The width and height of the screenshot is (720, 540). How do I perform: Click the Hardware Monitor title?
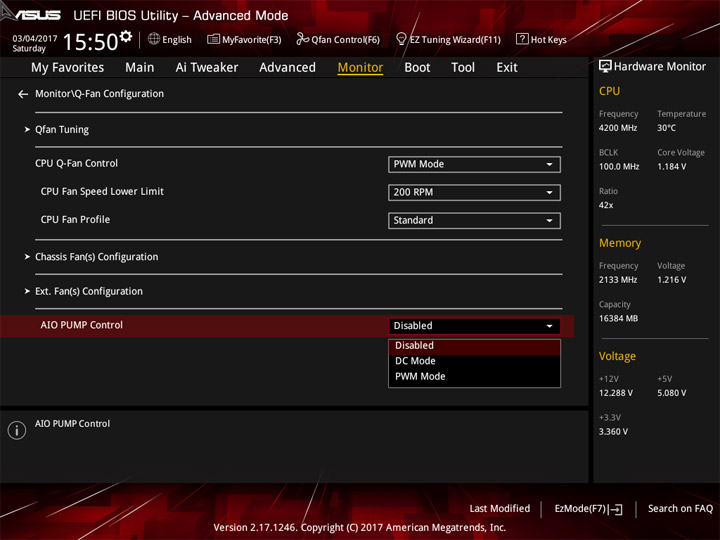[x=659, y=67]
